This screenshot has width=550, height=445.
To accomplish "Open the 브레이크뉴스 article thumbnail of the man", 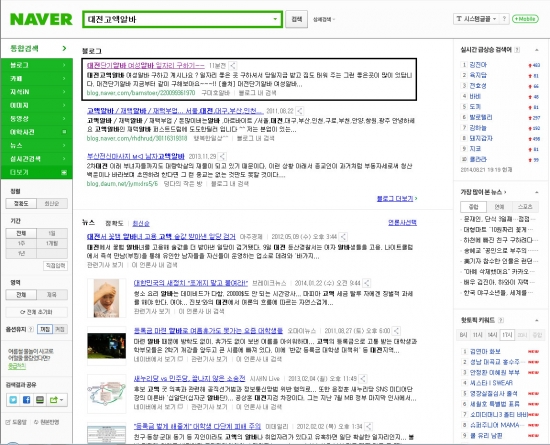I will (107, 298).
